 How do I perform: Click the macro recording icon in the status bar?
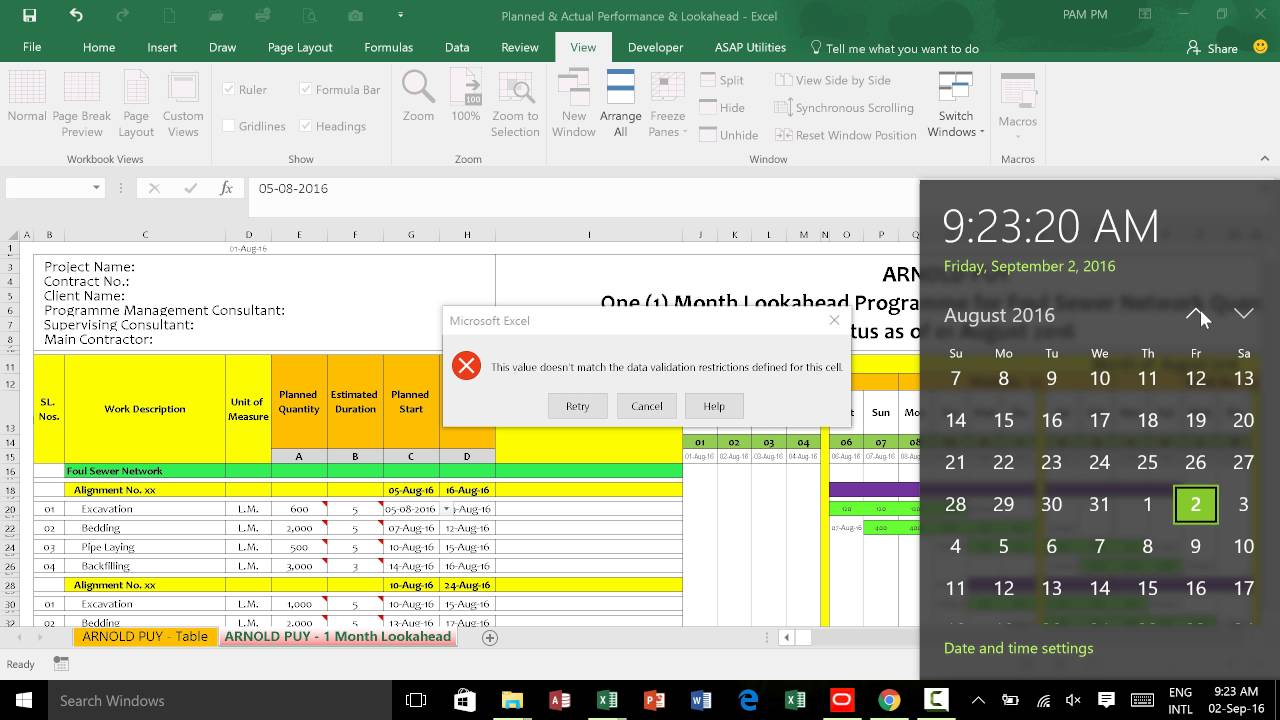tap(61, 664)
